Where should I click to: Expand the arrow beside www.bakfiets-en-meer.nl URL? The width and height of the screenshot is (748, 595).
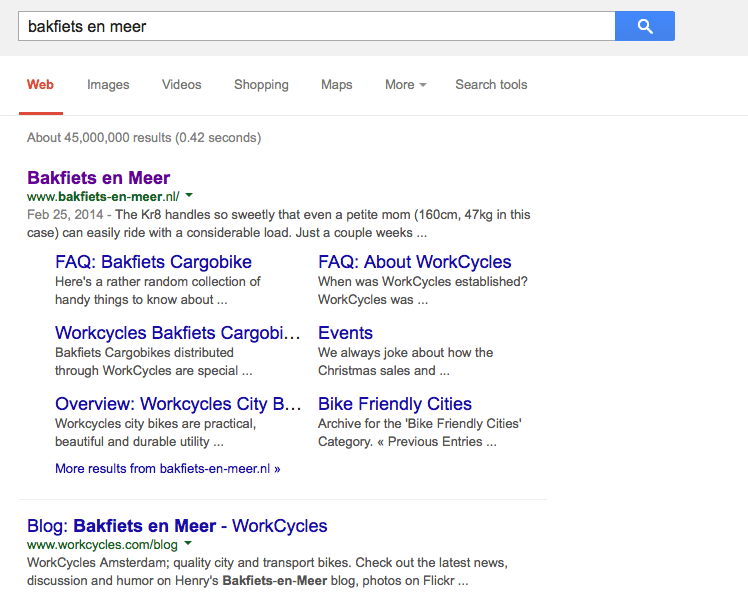[x=189, y=196]
